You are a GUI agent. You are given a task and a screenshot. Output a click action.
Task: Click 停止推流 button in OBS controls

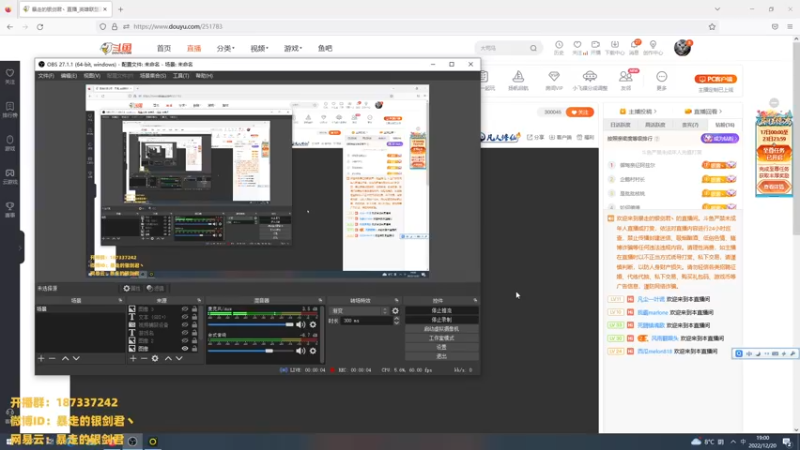pyautogui.click(x=441, y=311)
